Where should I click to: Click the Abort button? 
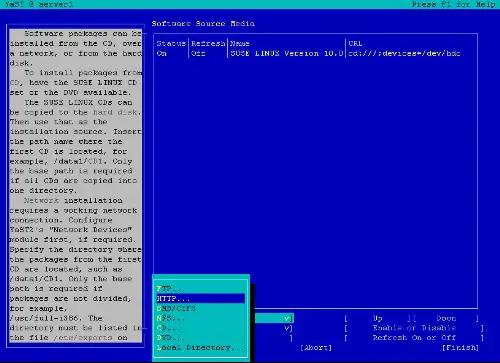coord(316,348)
